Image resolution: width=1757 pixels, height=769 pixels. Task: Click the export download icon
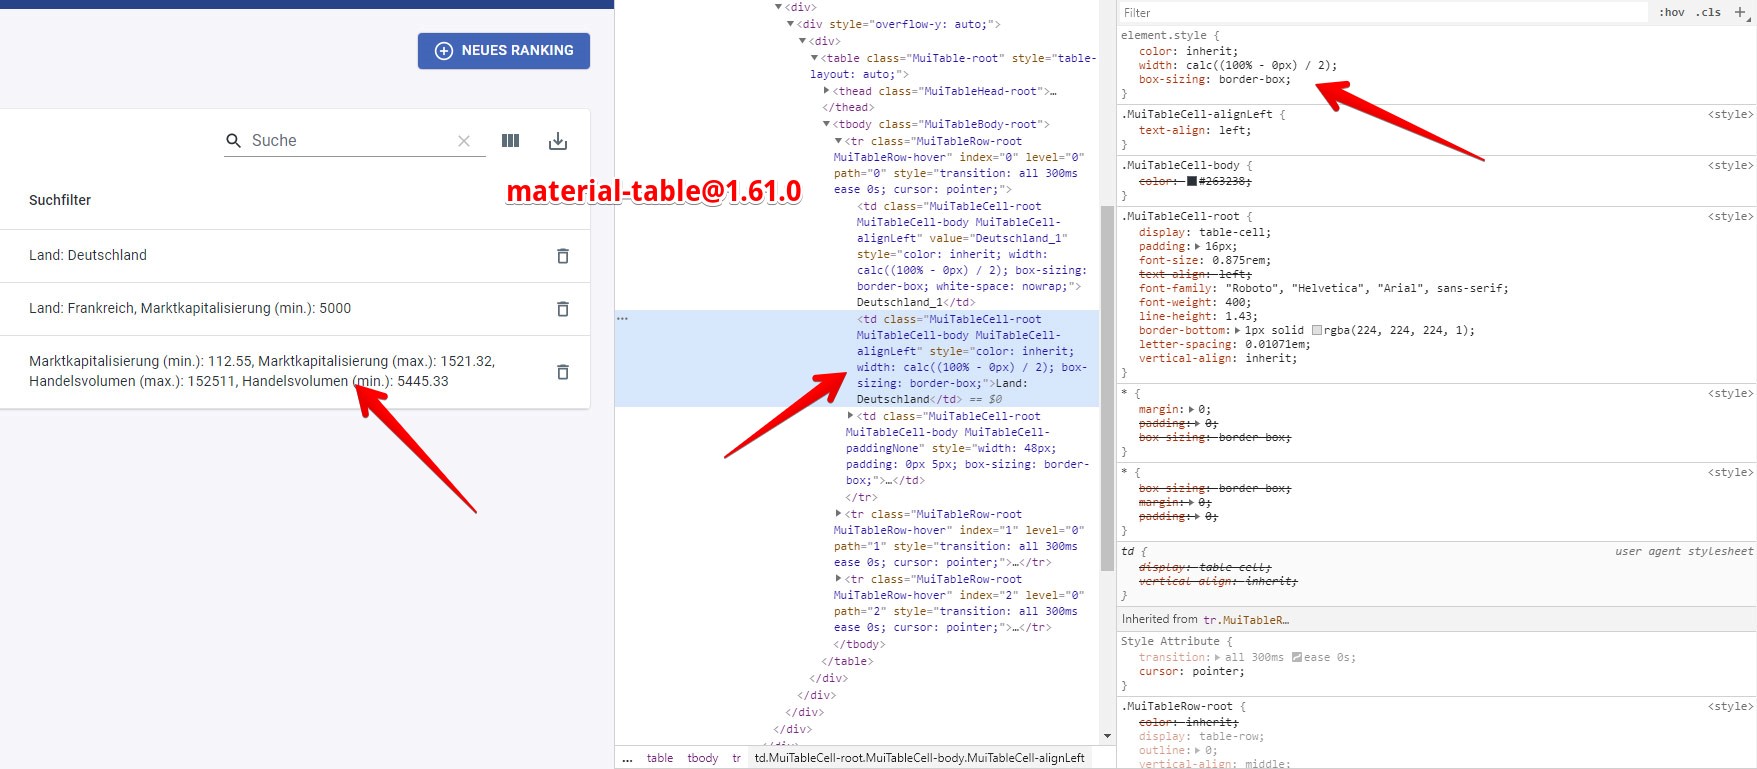coord(558,141)
